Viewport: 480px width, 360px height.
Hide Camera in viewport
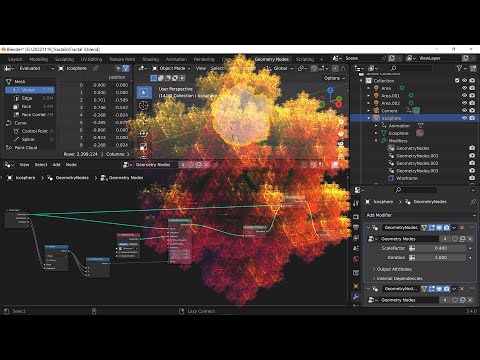464,110
